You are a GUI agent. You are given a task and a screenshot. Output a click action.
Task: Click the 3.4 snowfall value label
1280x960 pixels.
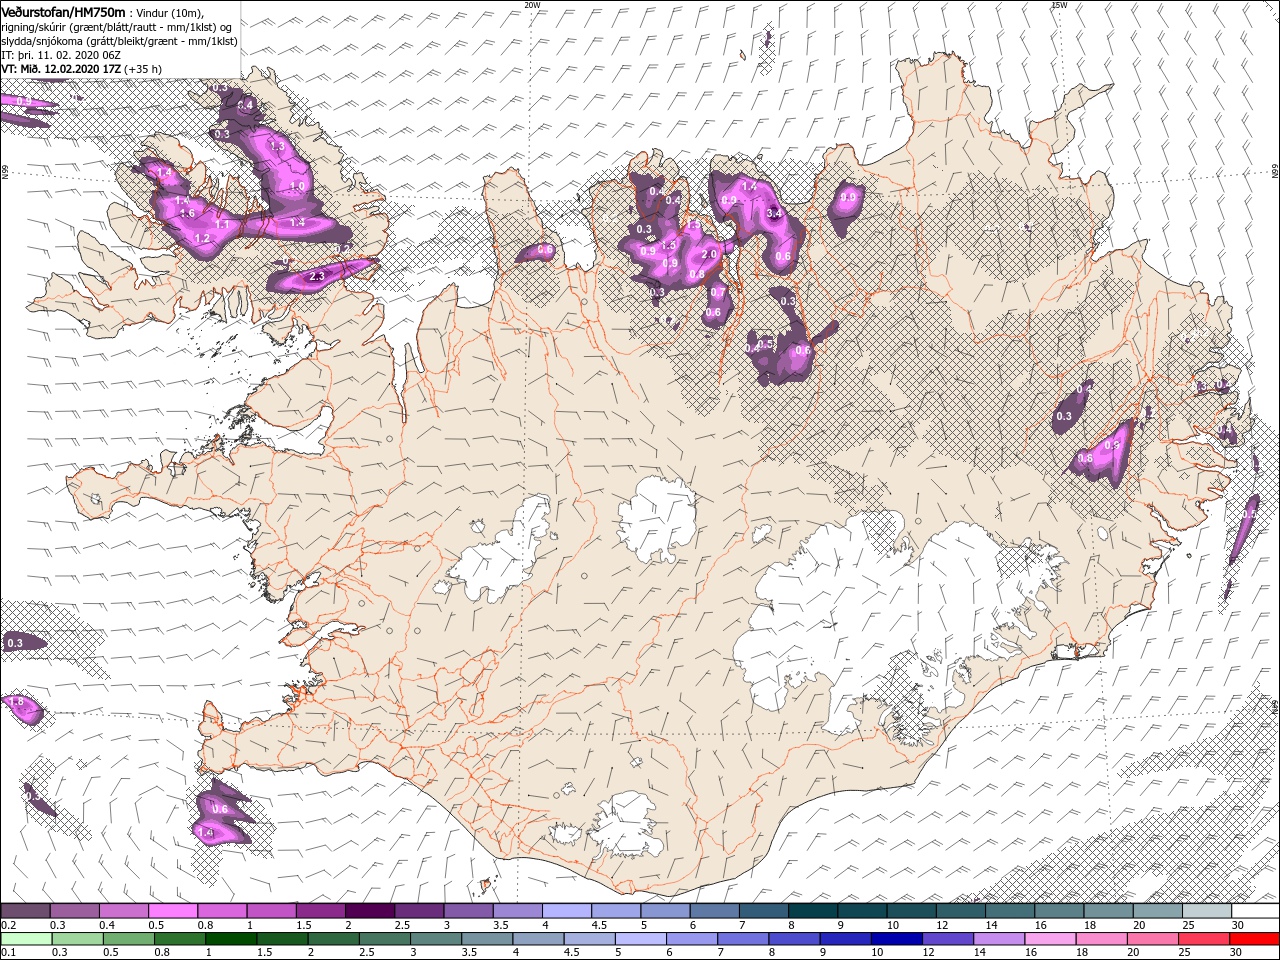pos(774,213)
